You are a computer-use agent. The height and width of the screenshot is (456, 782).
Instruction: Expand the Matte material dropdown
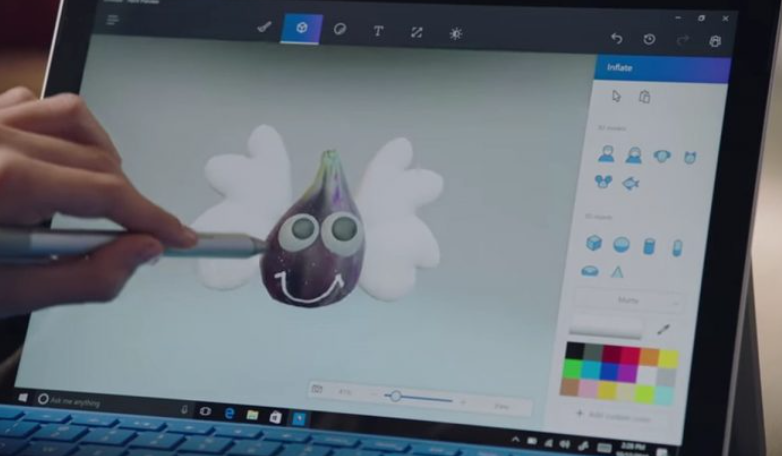pyautogui.click(x=630, y=300)
